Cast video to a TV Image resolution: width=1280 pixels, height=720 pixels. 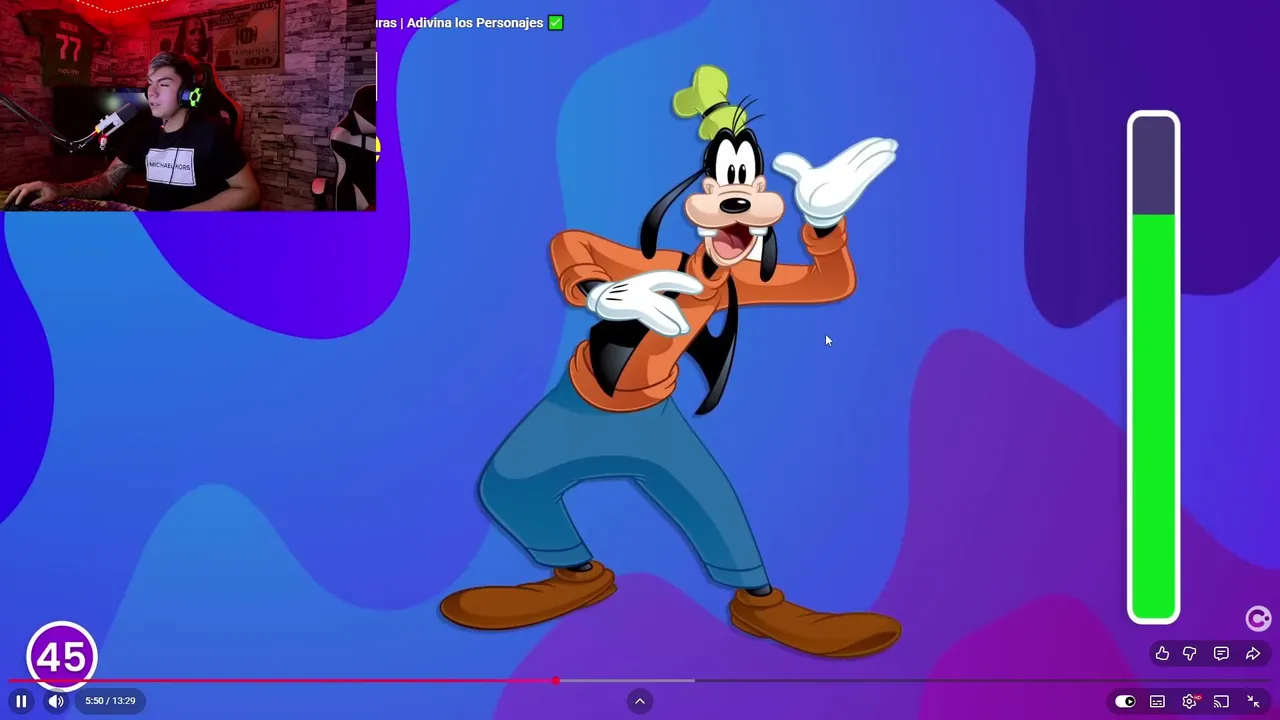1221,701
